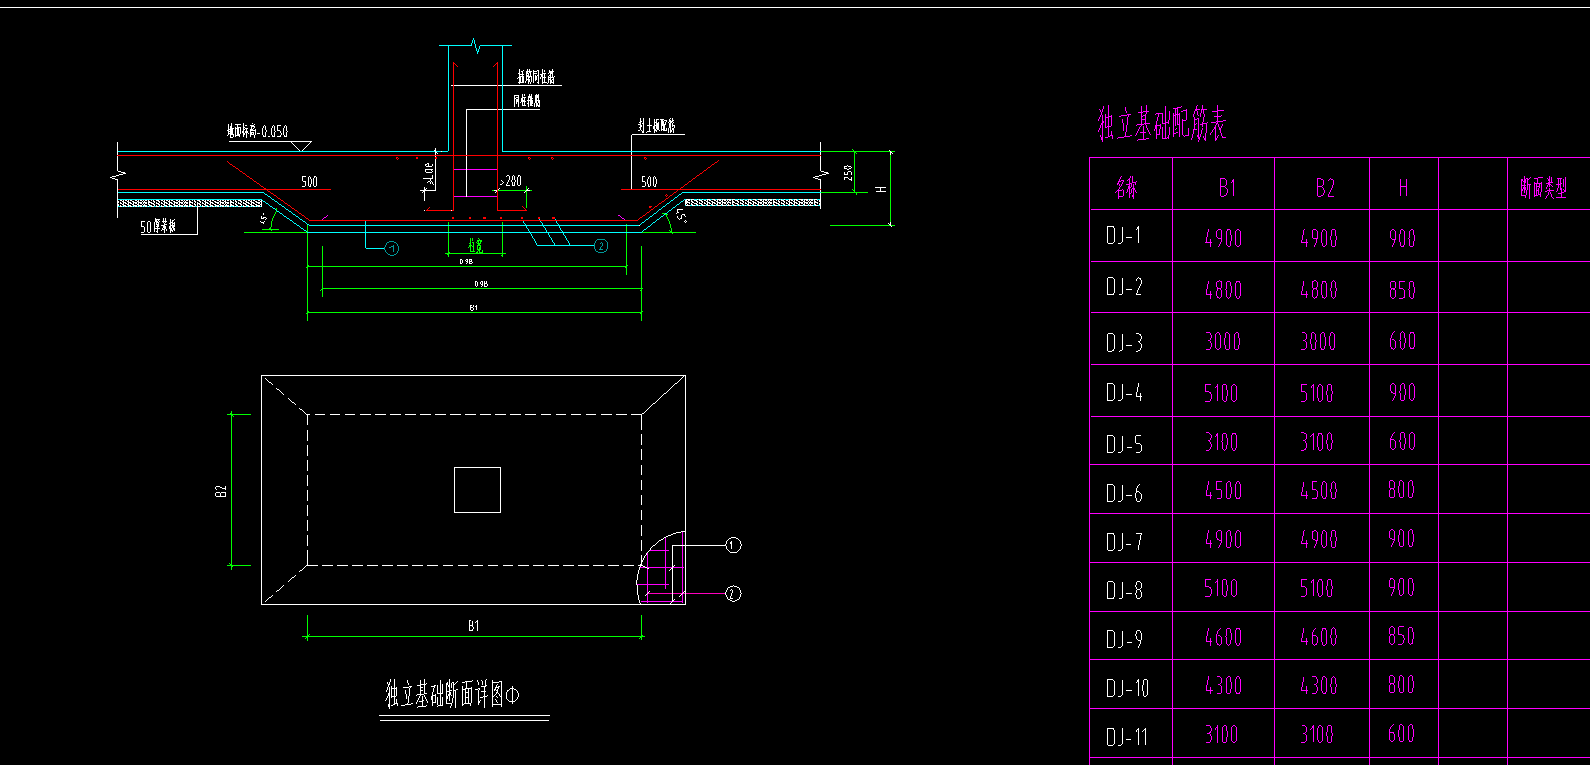Click the DJ-1 row label
This screenshot has height=765, width=1590.
(1124, 236)
